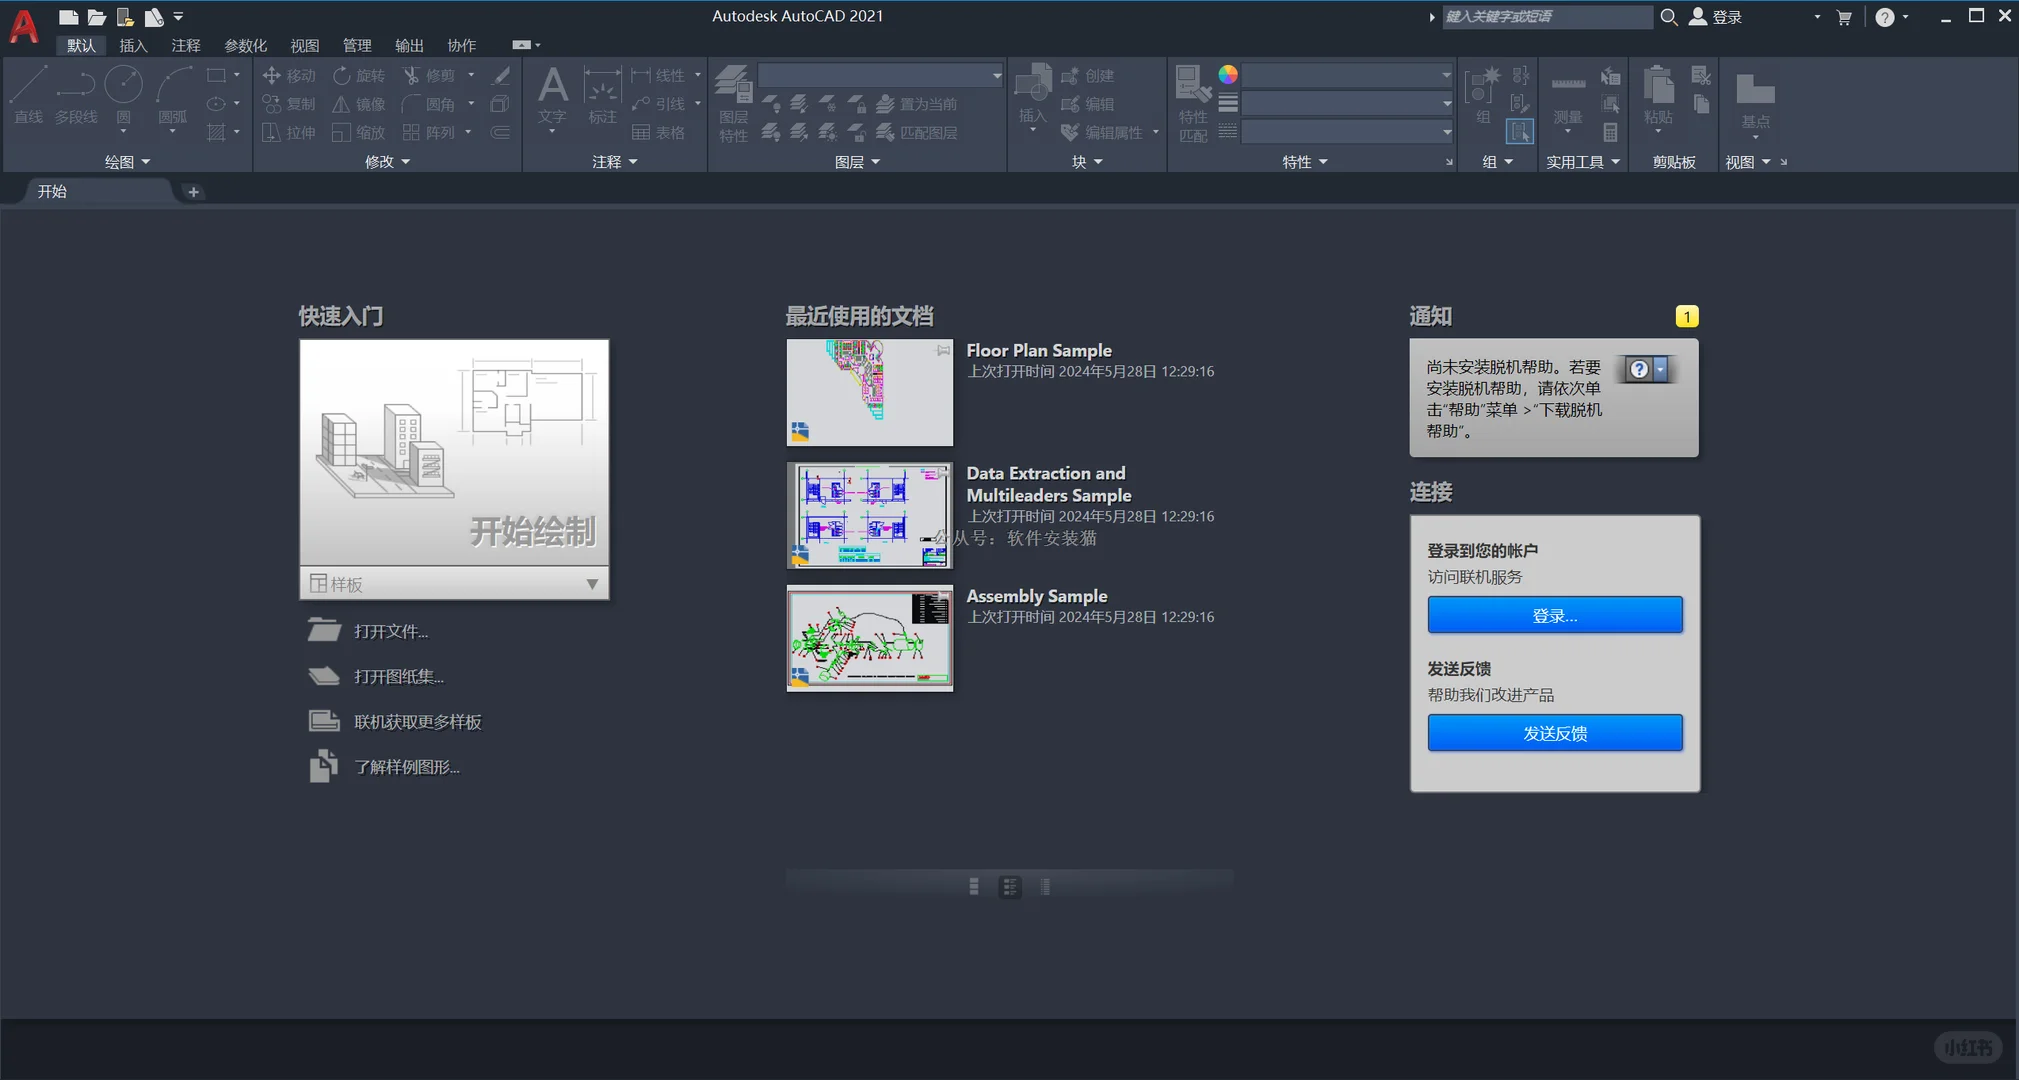
Task: Click the 登录 sign-in button
Action: pyautogui.click(x=1554, y=614)
